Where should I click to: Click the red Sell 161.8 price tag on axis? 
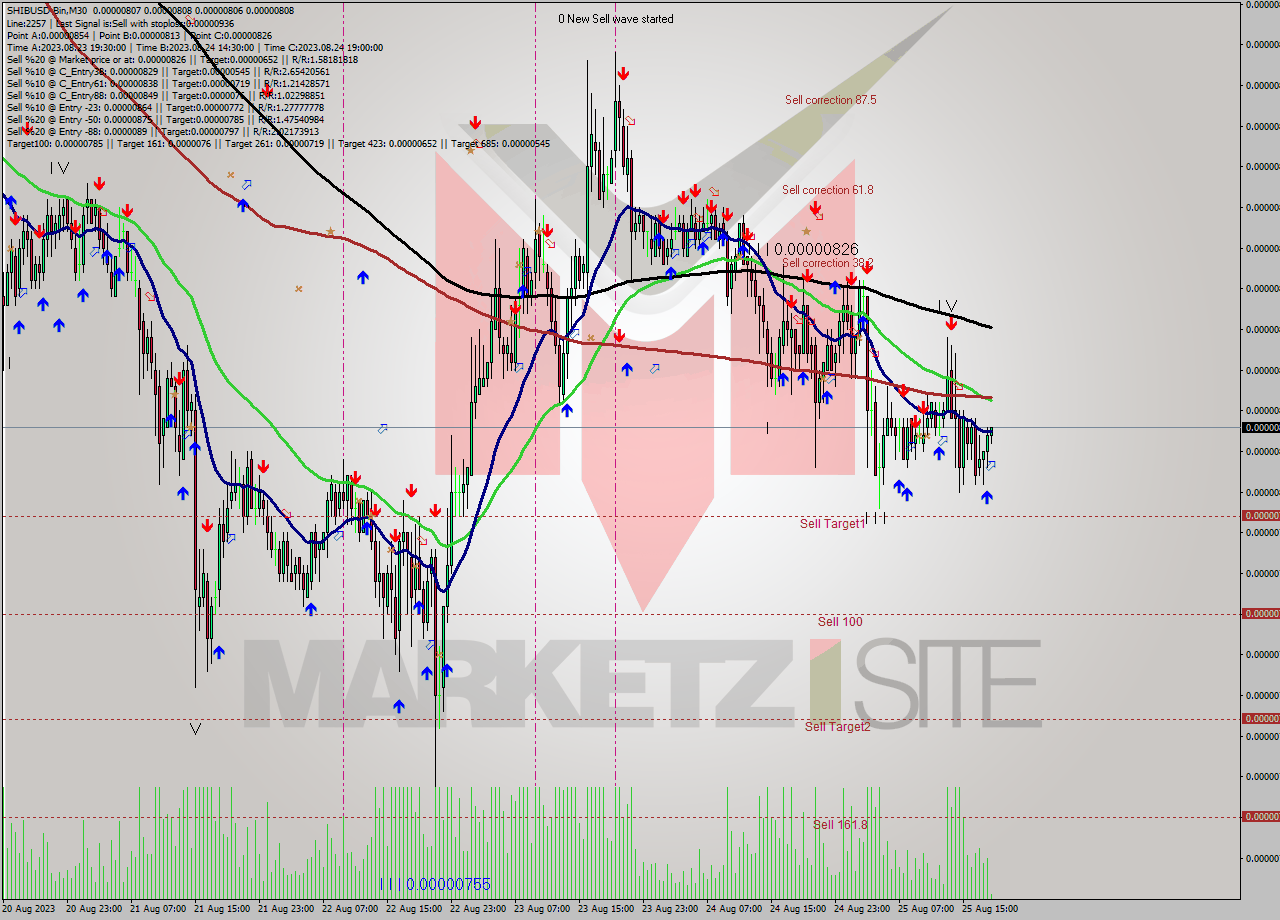[x=1260, y=816]
